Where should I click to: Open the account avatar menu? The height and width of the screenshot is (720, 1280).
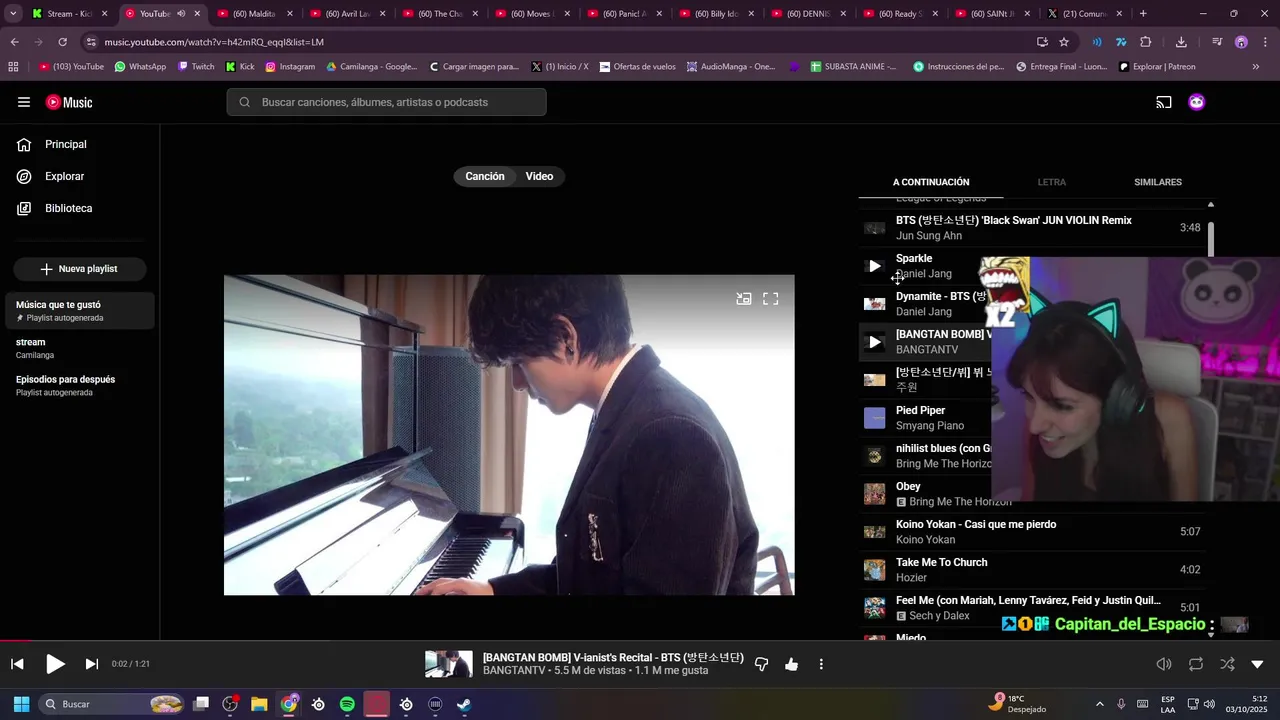(1196, 102)
